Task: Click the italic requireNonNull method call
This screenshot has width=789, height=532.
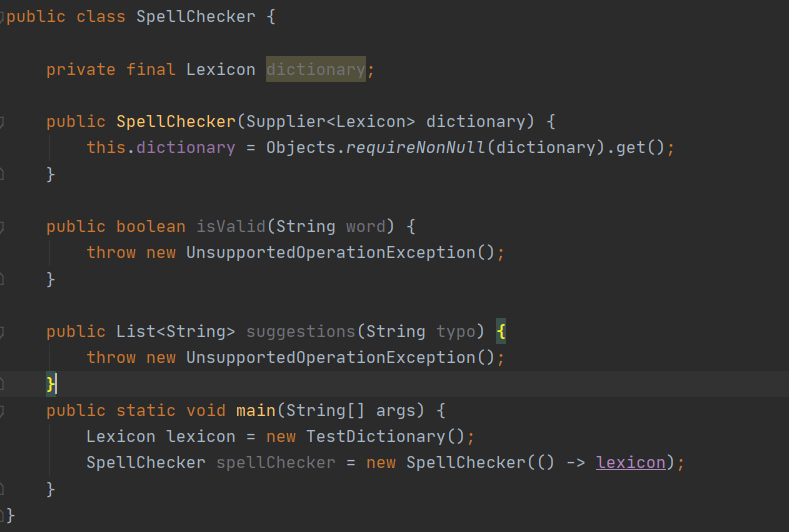Action: coord(415,147)
